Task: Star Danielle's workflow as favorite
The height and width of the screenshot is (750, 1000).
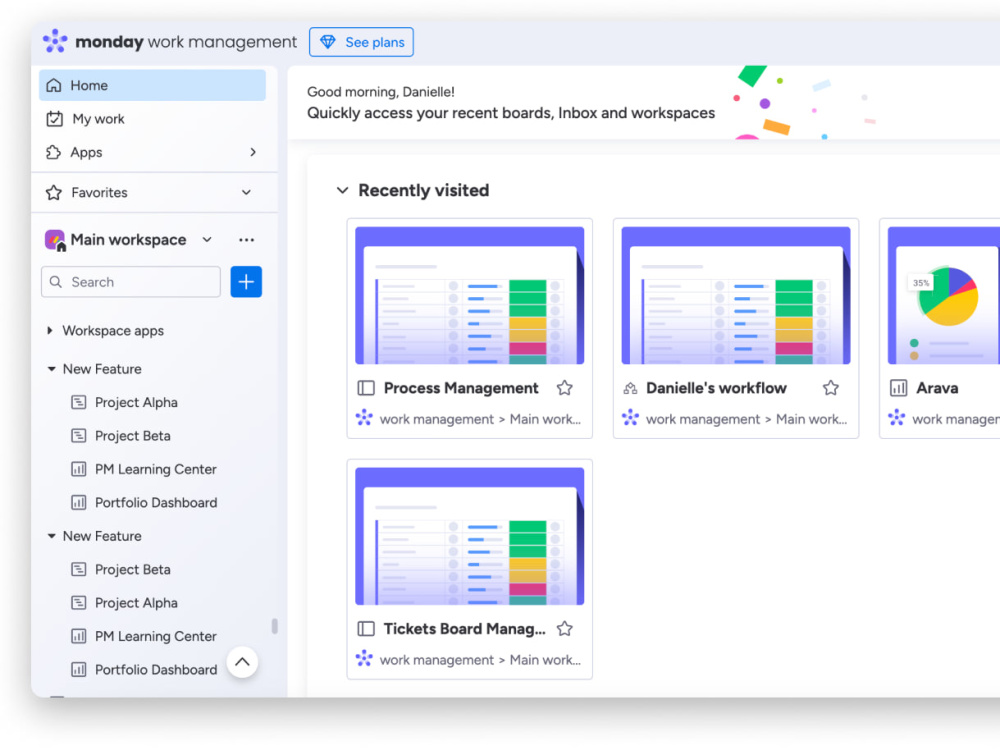Action: click(x=830, y=388)
